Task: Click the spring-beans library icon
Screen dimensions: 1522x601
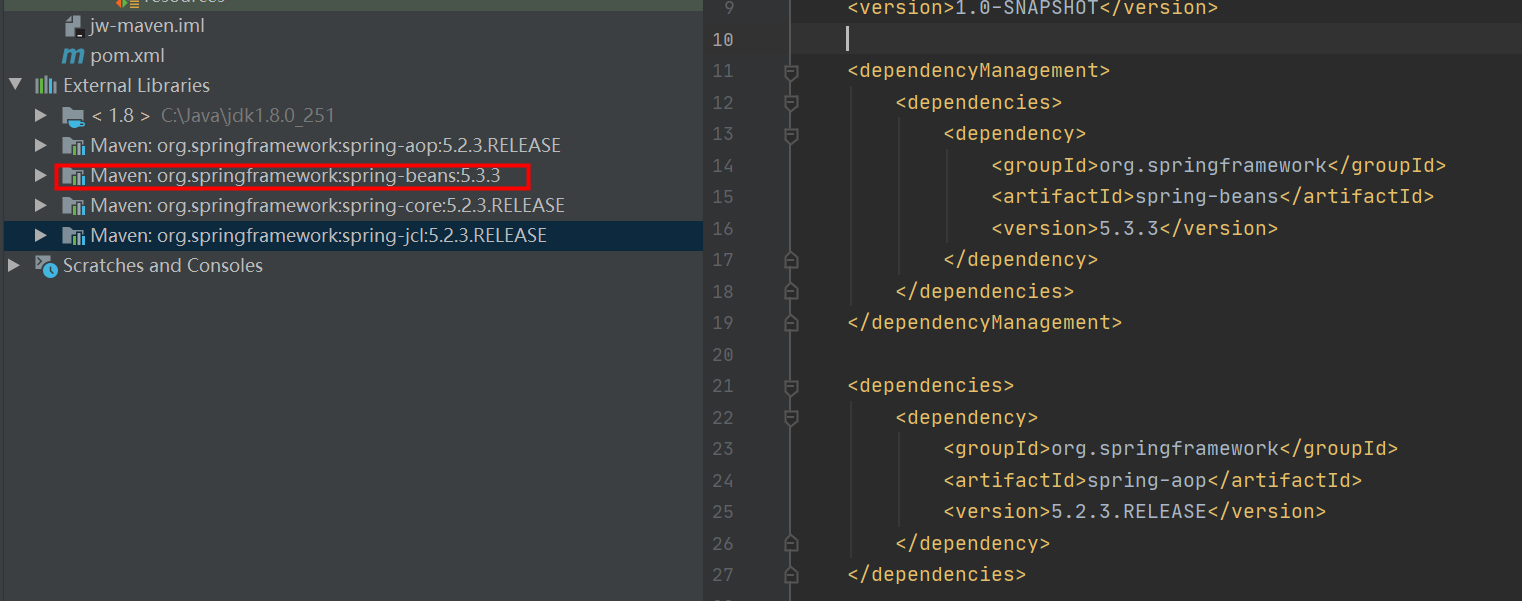Action: (73, 176)
